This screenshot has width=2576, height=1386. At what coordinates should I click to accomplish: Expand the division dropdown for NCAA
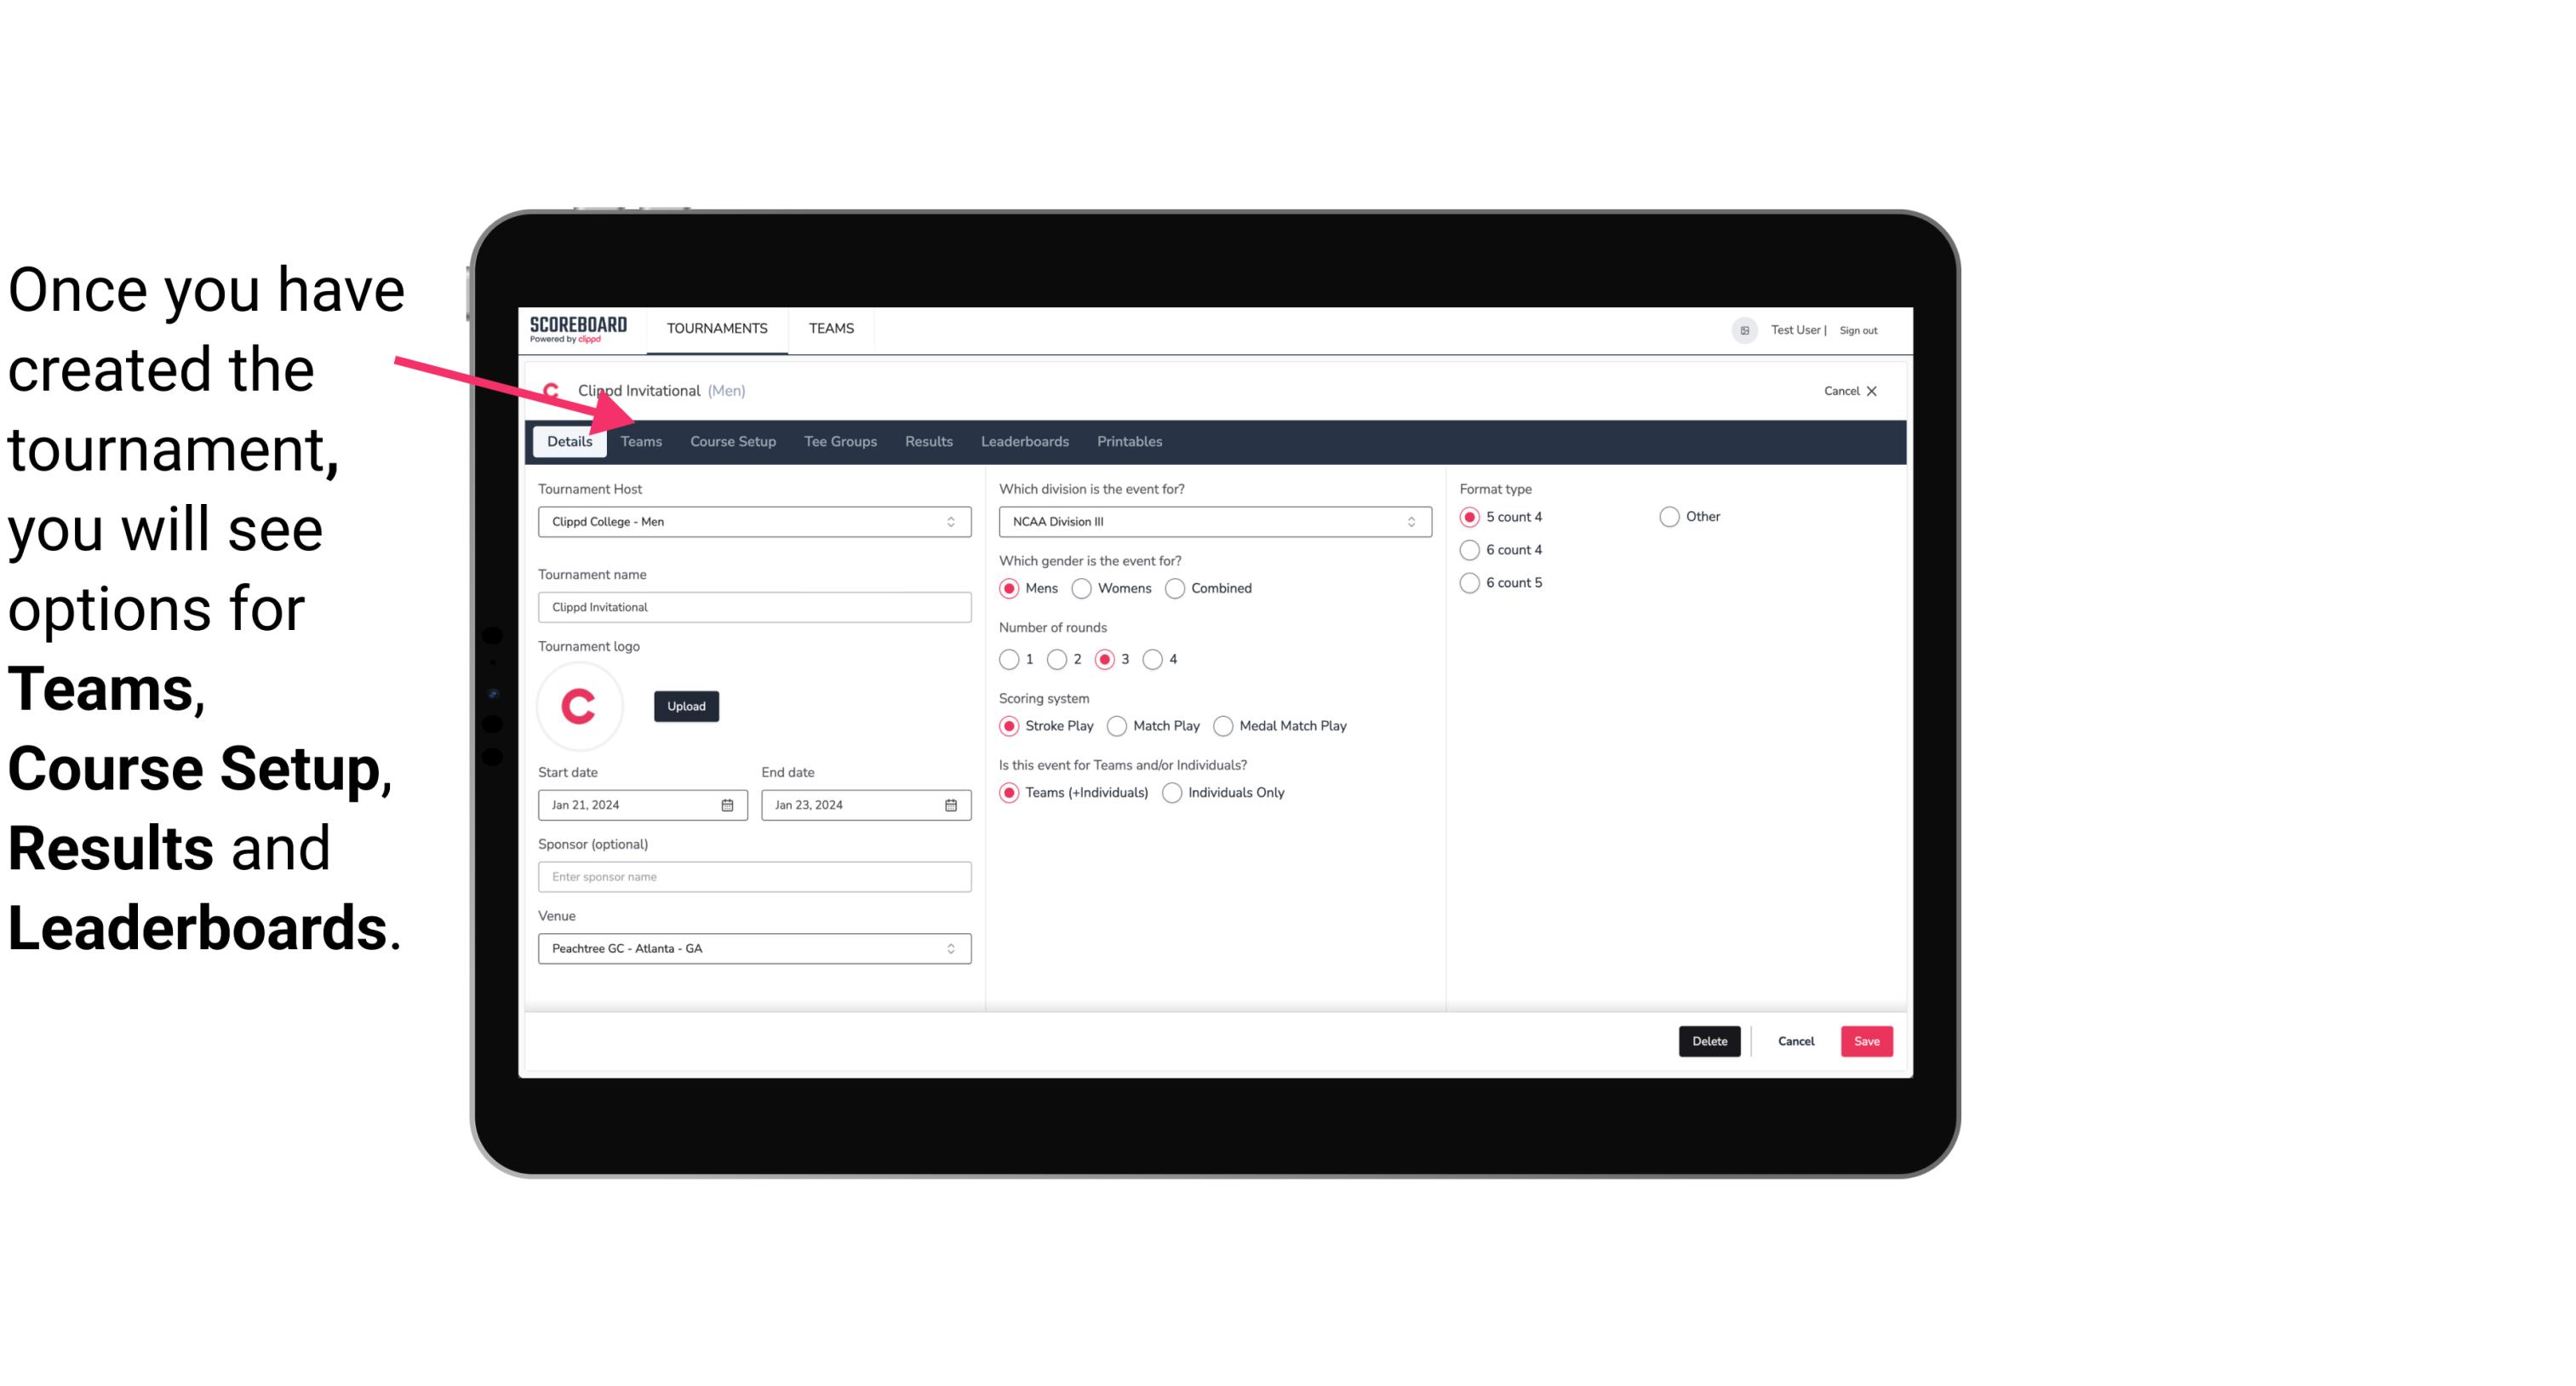click(x=1407, y=521)
